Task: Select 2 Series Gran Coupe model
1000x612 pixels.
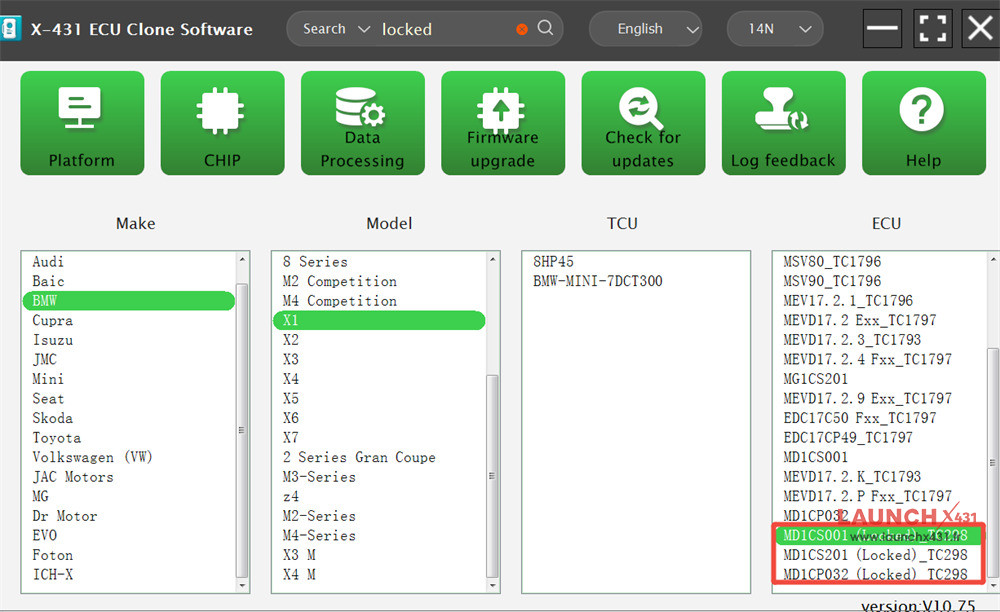Action: tap(379, 457)
